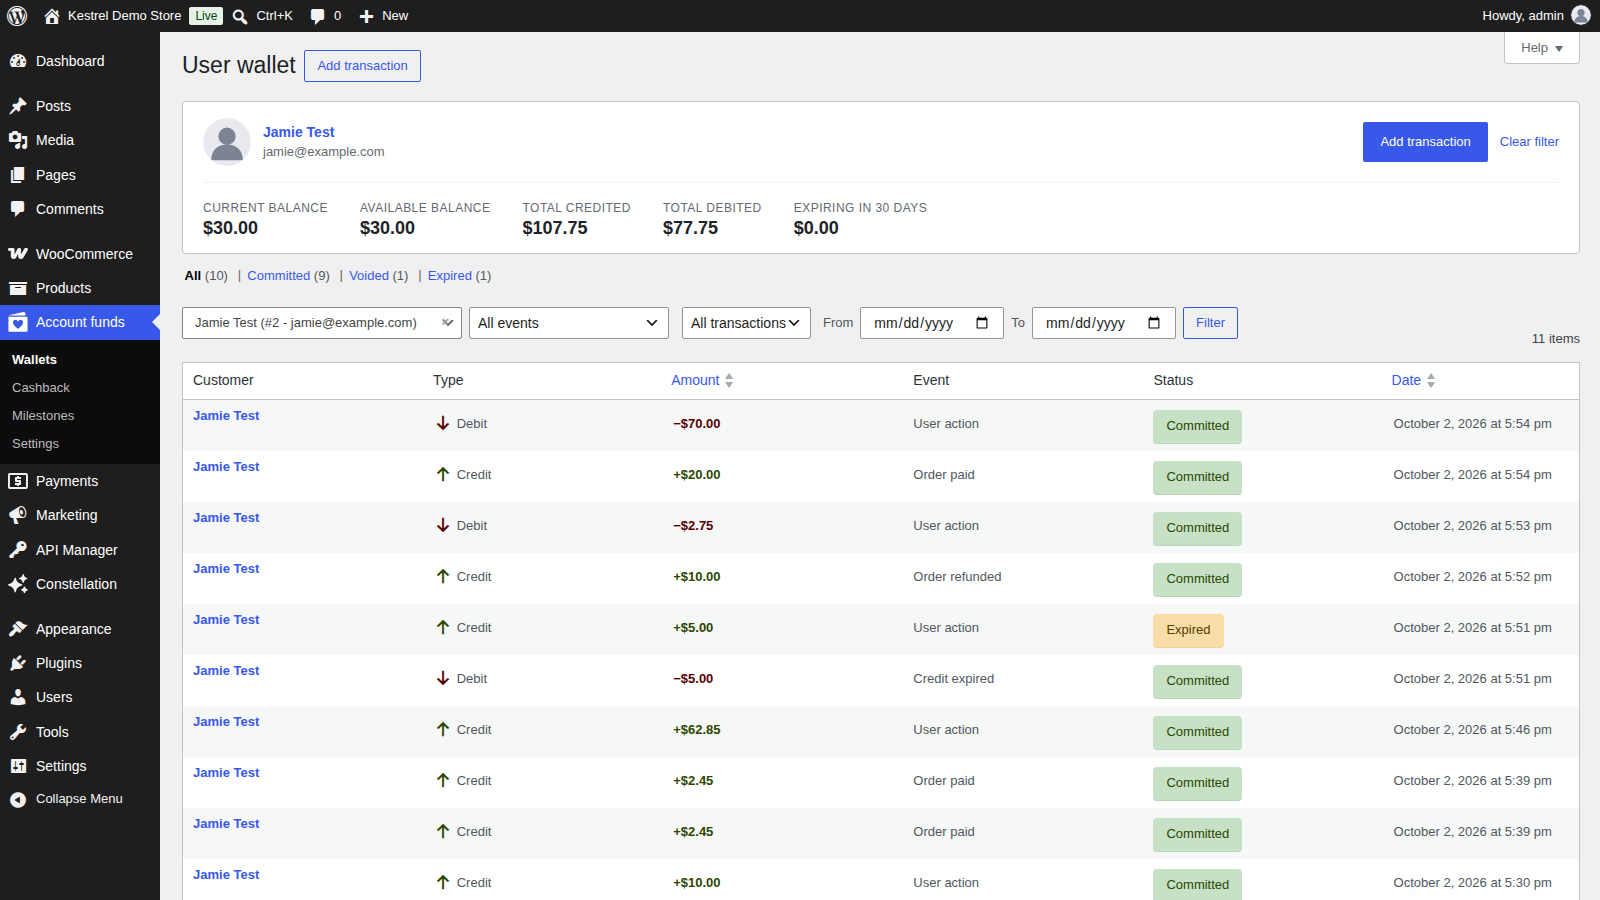Click the Credit expired event text
Viewport: 1600px width, 900px height.
pos(953,679)
